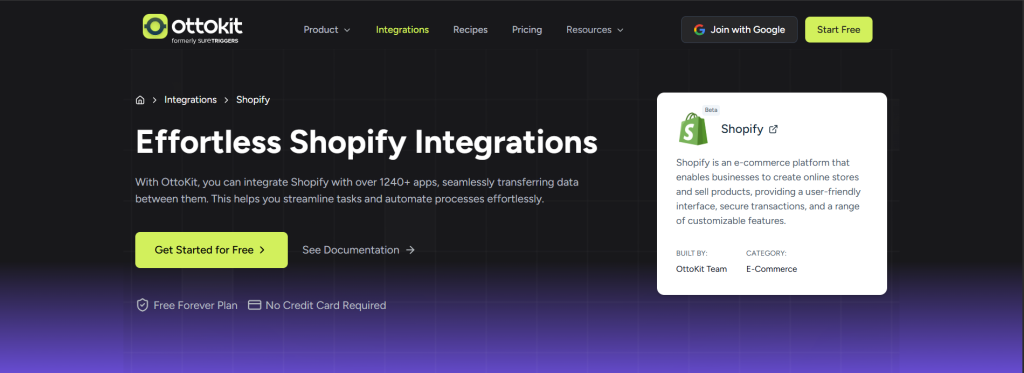The image size is (1024, 373).
Task: Click the shield icon beside Free Forever Plan
Action: [x=142, y=305]
